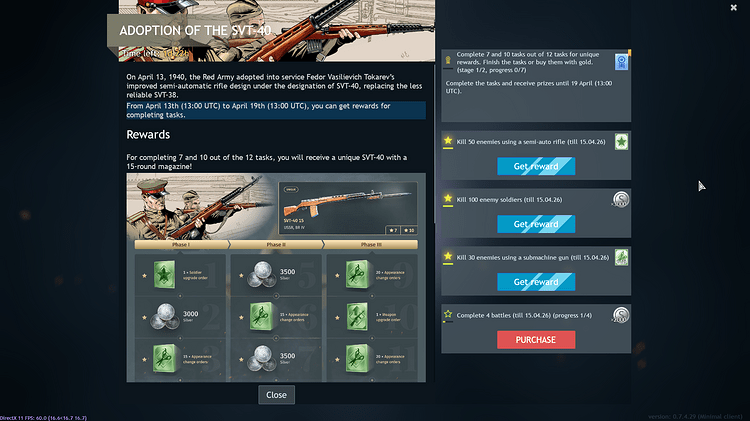The height and width of the screenshot is (421, 750).
Task: Click silver coin icon beside 100 enemy soldiers task
Action: (621, 199)
